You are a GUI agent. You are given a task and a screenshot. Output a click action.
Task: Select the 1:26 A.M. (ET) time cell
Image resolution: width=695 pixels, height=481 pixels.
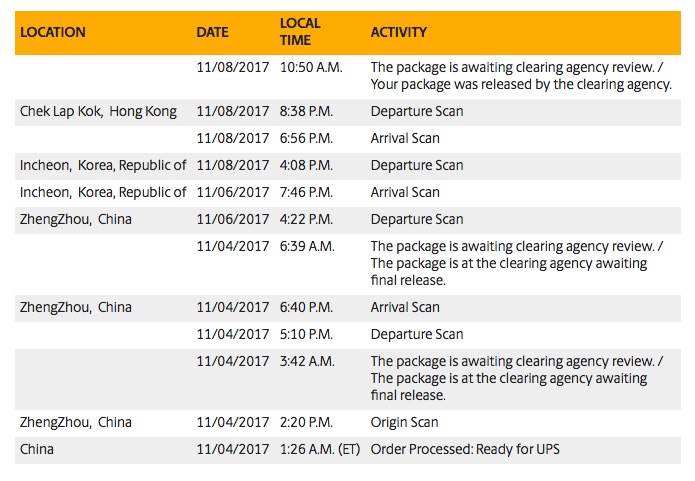click(x=320, y=450)
